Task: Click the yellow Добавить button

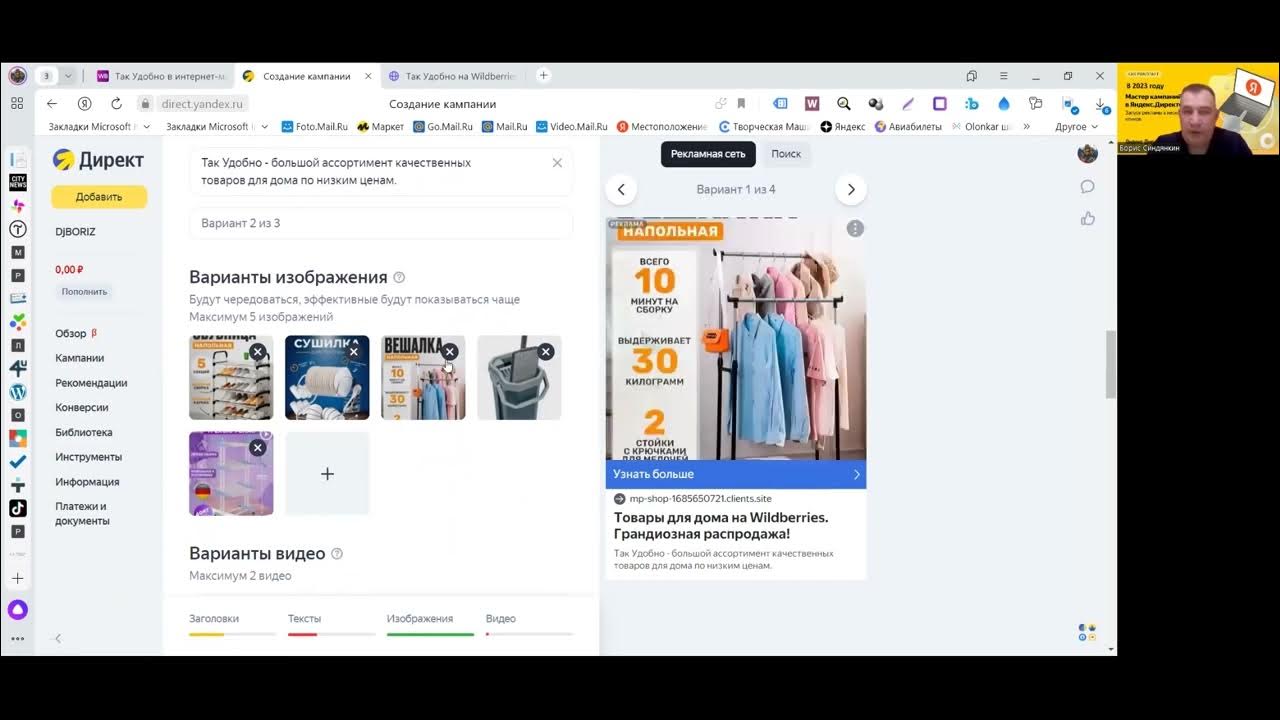Action: (99, 197)
